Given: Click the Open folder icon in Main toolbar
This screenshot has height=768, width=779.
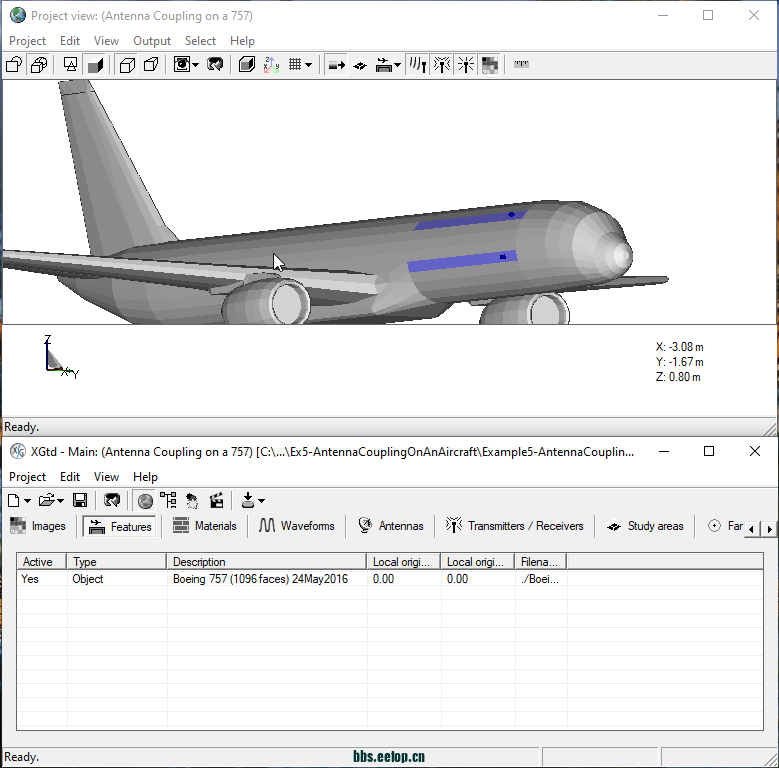Looking at the screenshot, I should click(46, 501).
